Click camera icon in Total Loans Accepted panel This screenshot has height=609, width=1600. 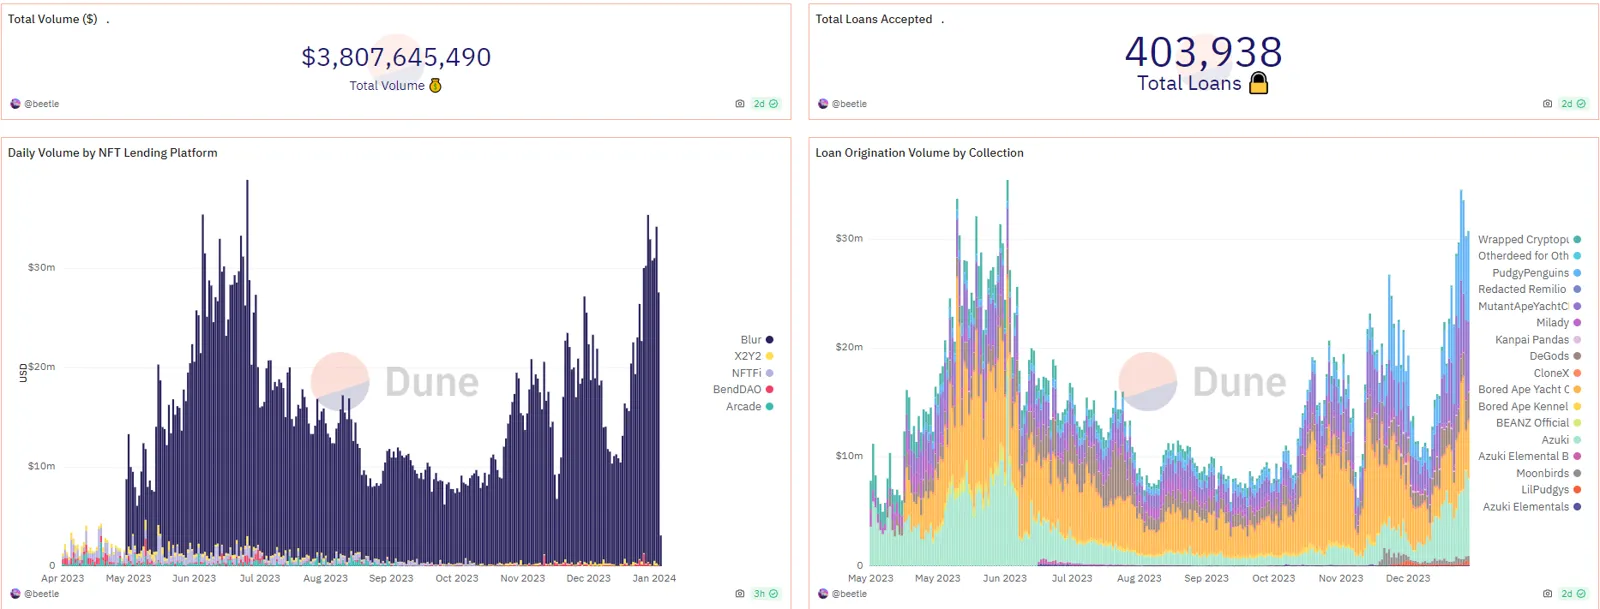[x=1547, y=104]
